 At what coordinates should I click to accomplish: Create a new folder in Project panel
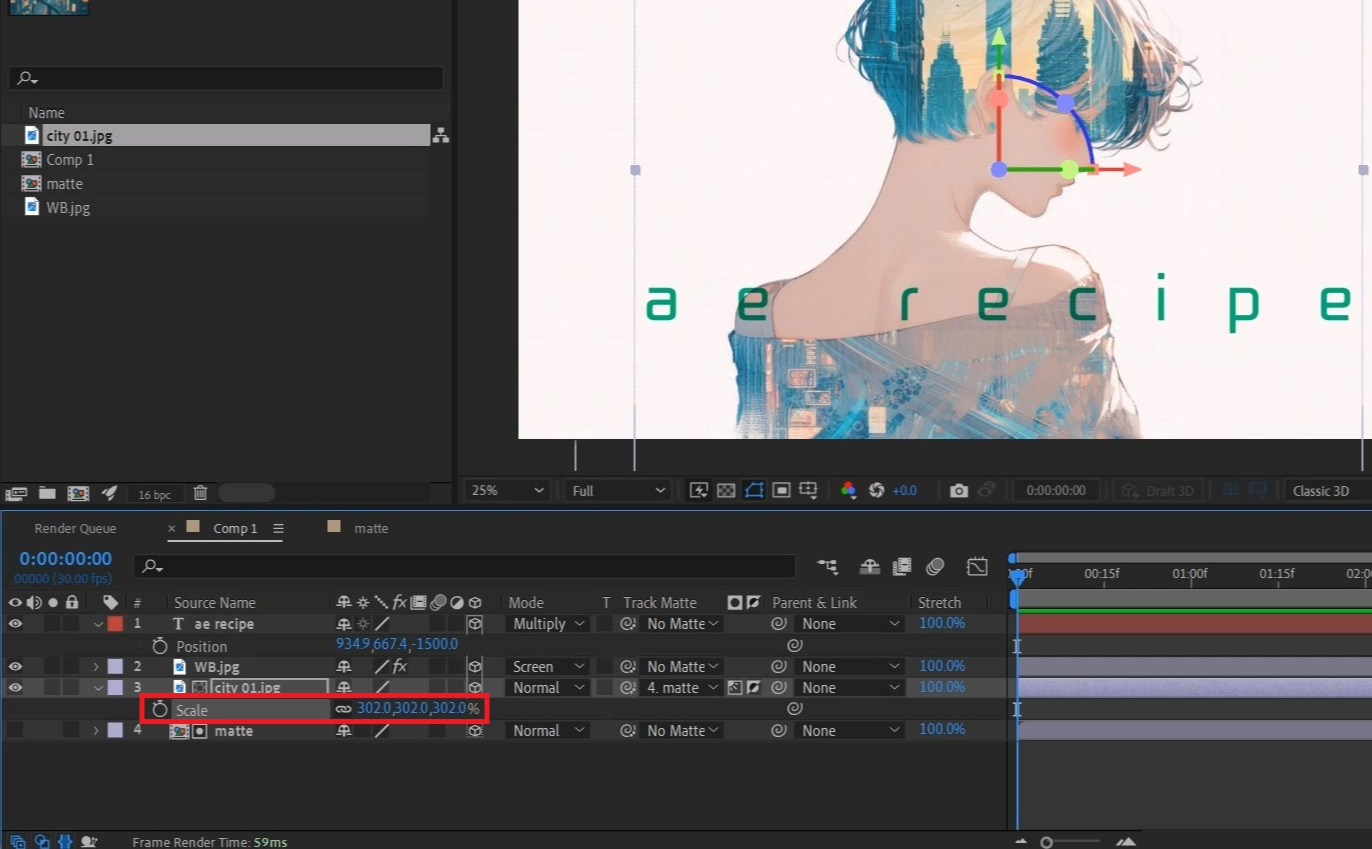pos(46,493)
